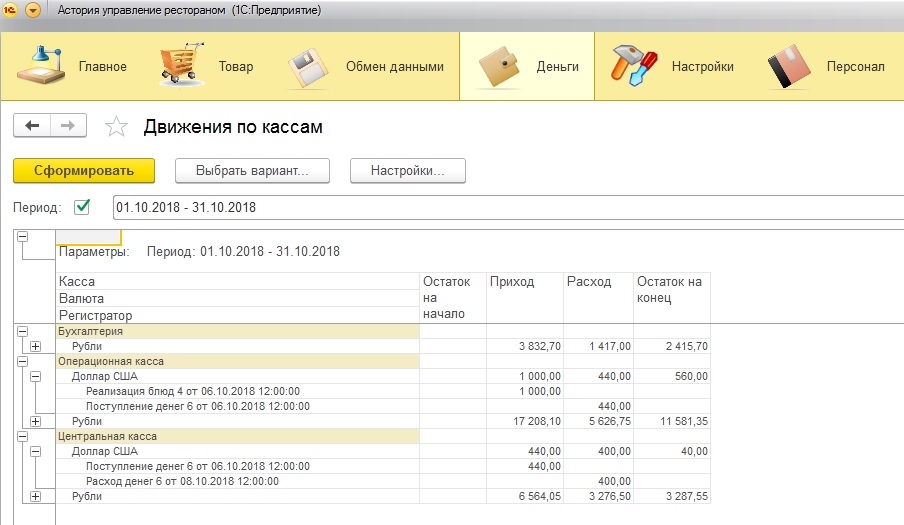This screenshot has width=904, height=525.
Task: Open the title bar main menu dropdown arrow
Action: click(x=33, y=10)
